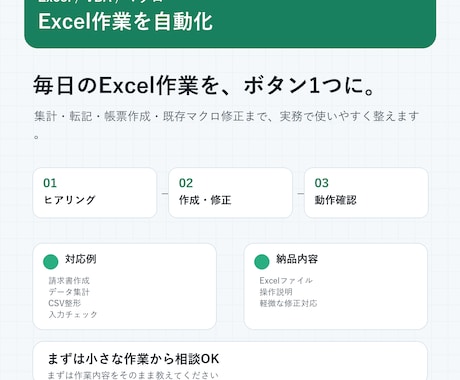Click the '対応例' heading

click(81, 259)
